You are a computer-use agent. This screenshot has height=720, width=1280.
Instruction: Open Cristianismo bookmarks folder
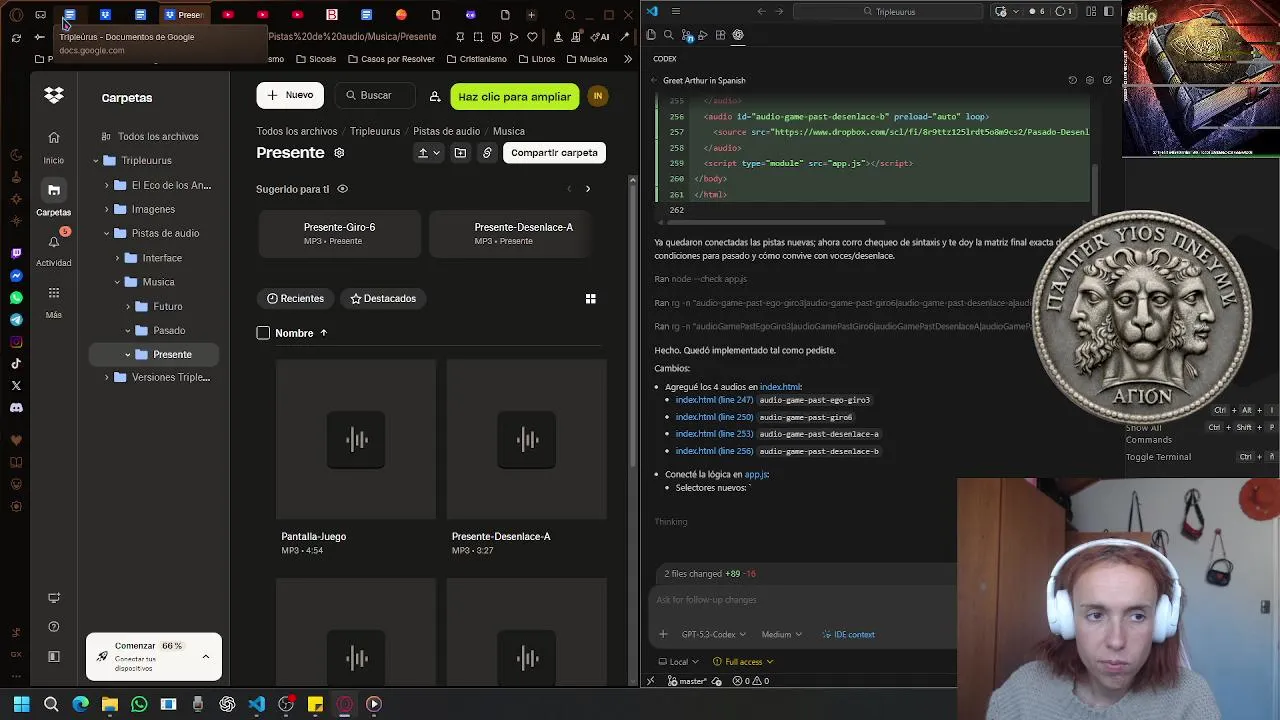[476, 59]
